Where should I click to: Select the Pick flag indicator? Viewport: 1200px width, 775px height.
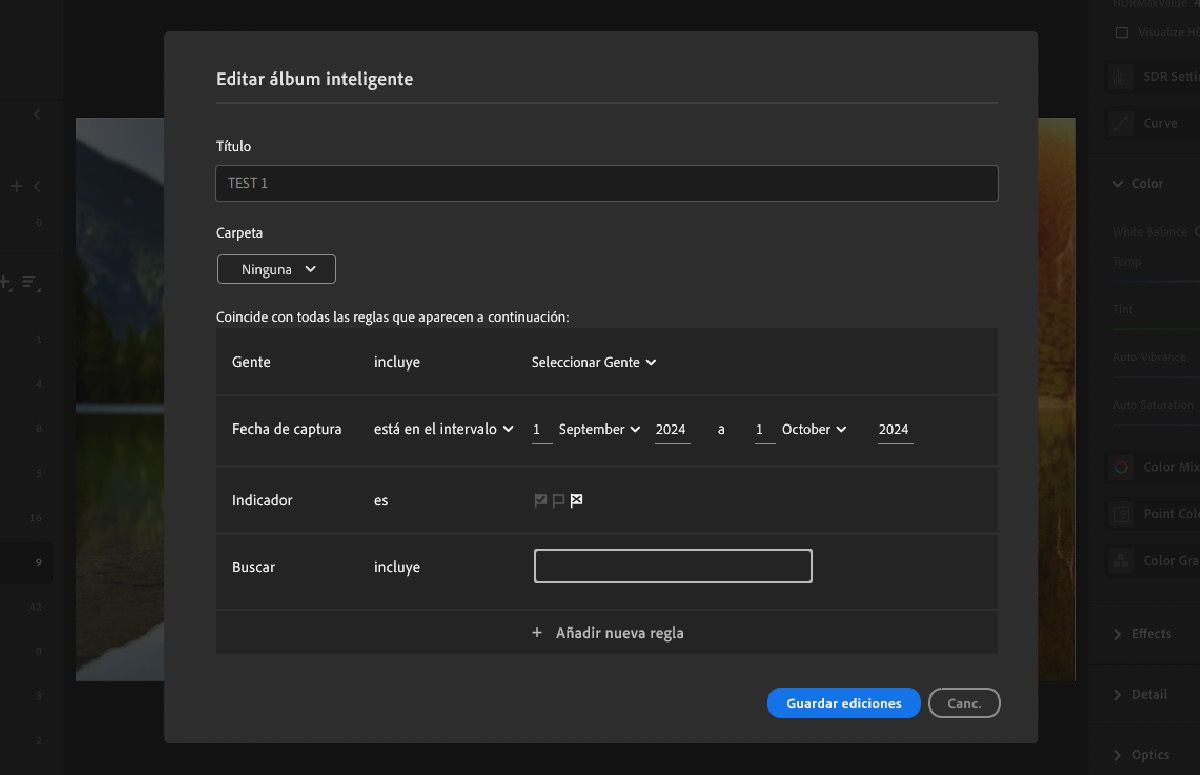pyautogui.click(x=541, y=500)
